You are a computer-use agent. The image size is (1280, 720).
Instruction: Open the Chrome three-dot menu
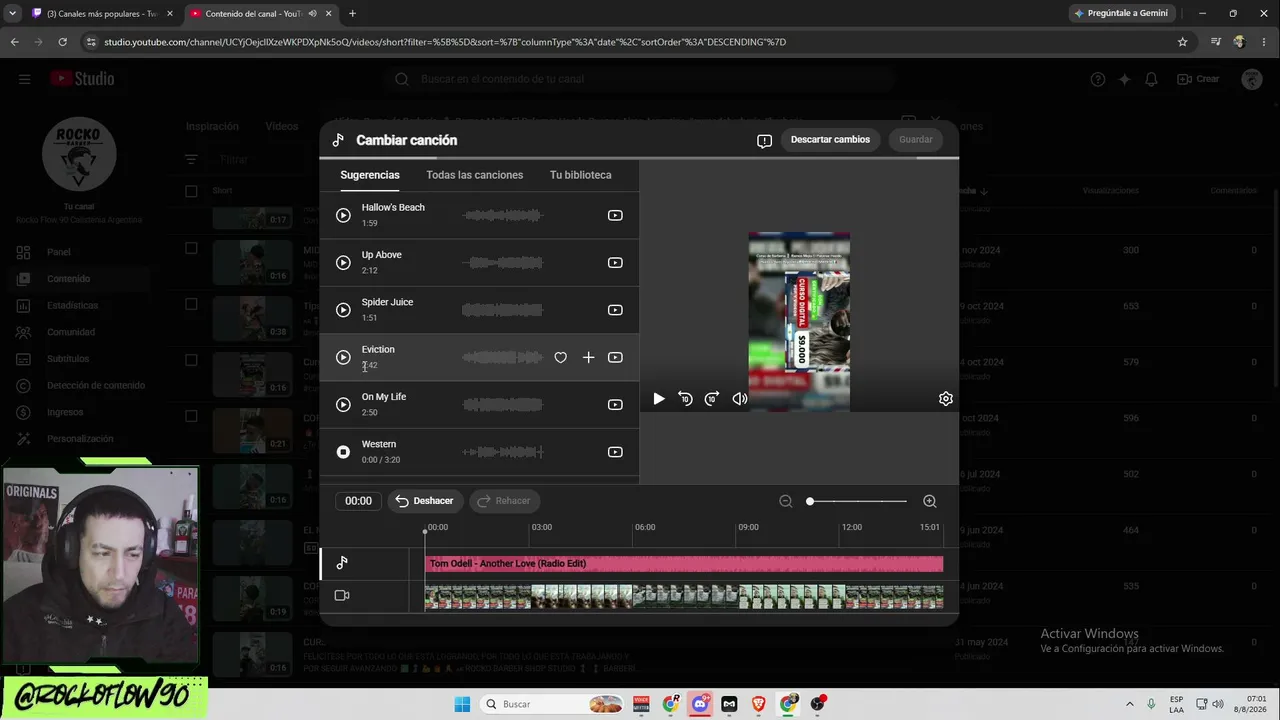(1262, 42)
